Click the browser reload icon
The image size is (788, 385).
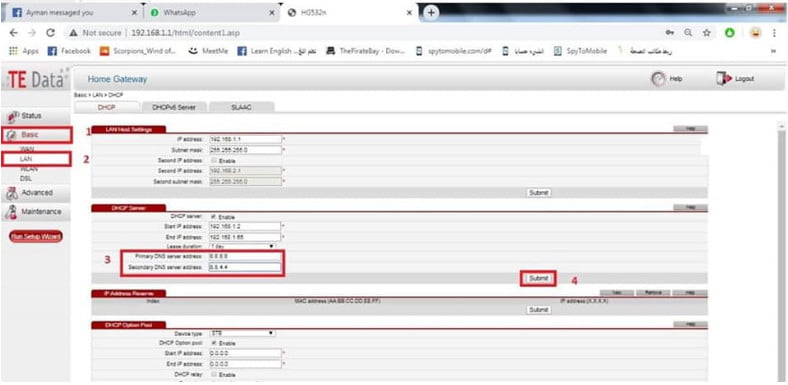tap(50, 33)
